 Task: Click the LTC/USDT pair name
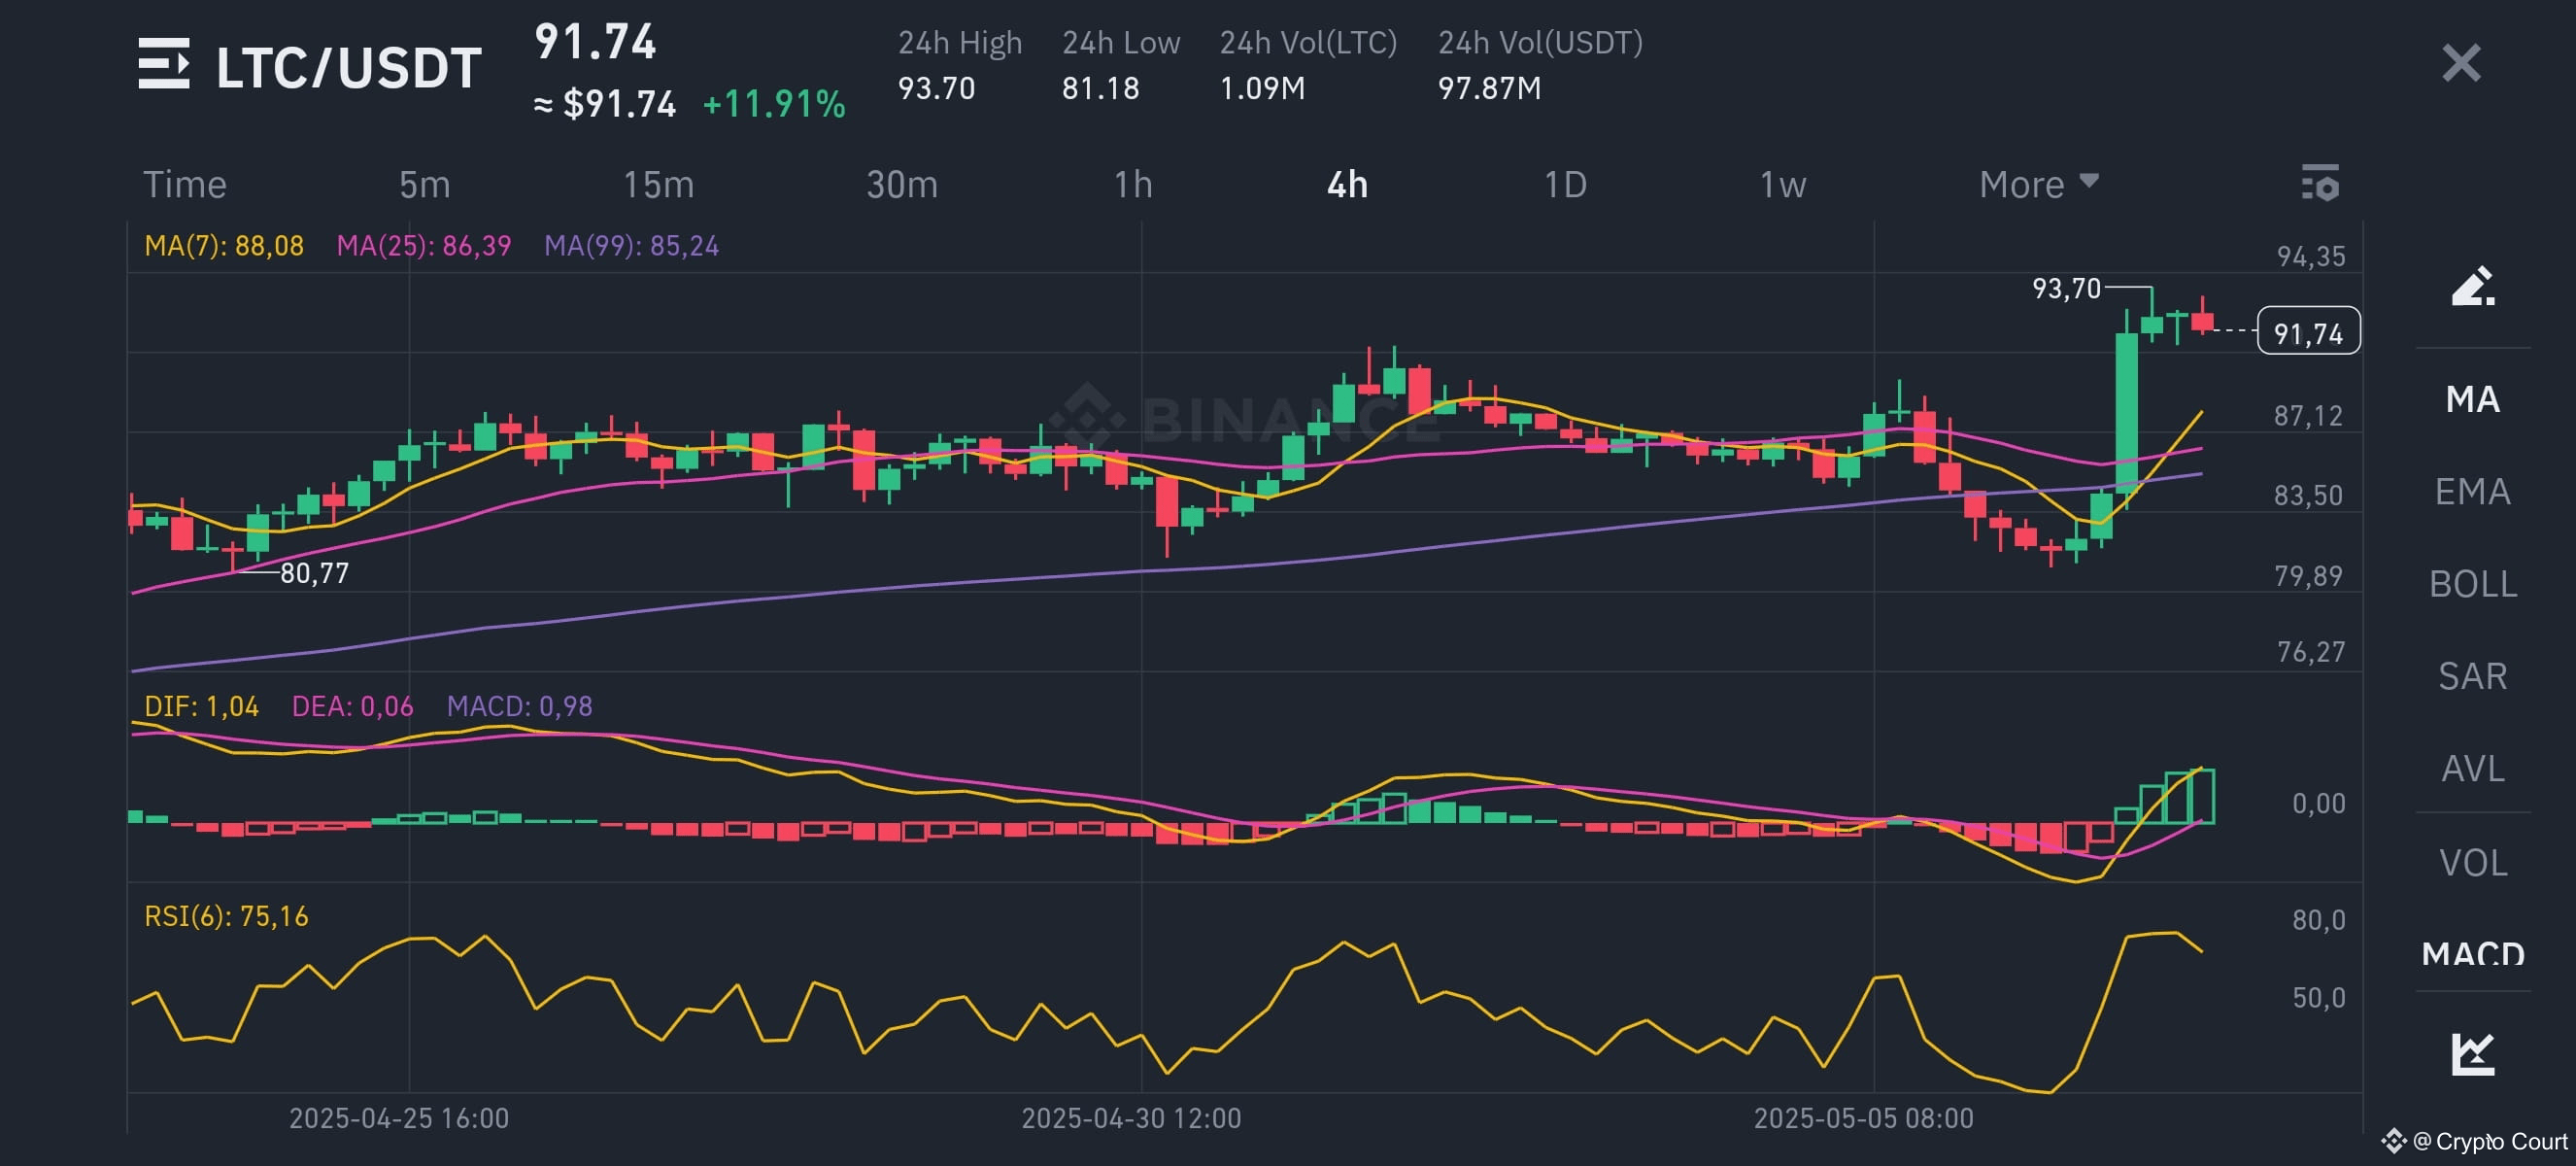(348, 68)
